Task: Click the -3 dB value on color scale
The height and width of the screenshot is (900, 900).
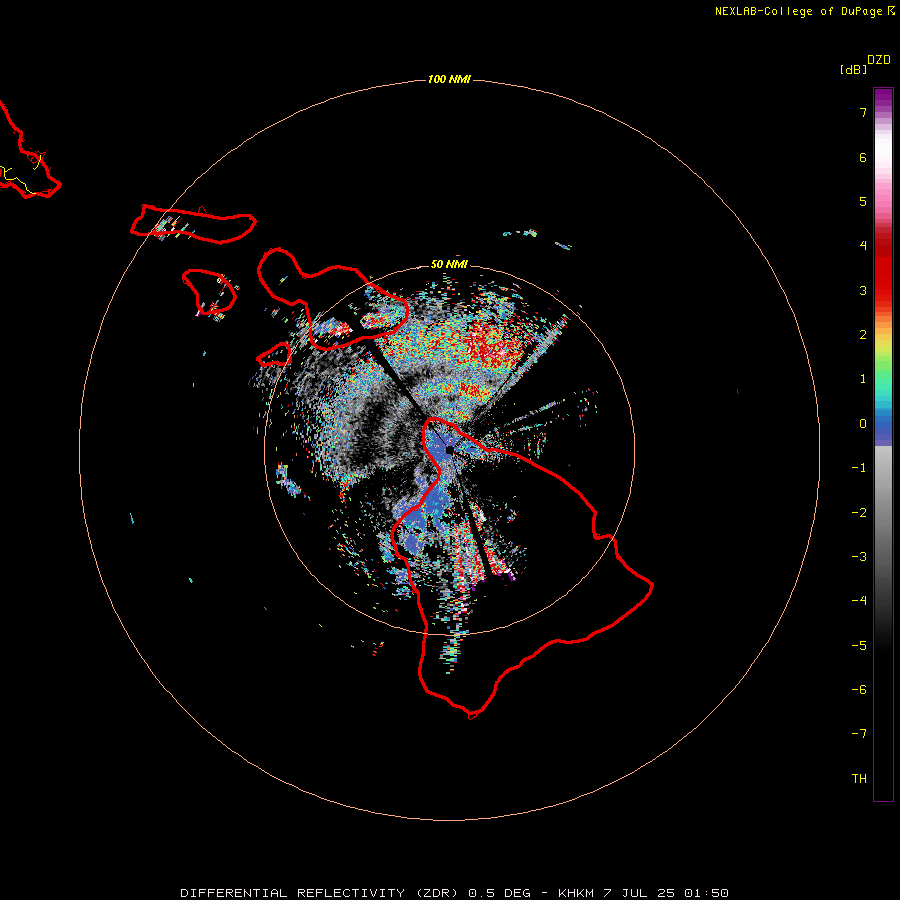Action: 859,557
